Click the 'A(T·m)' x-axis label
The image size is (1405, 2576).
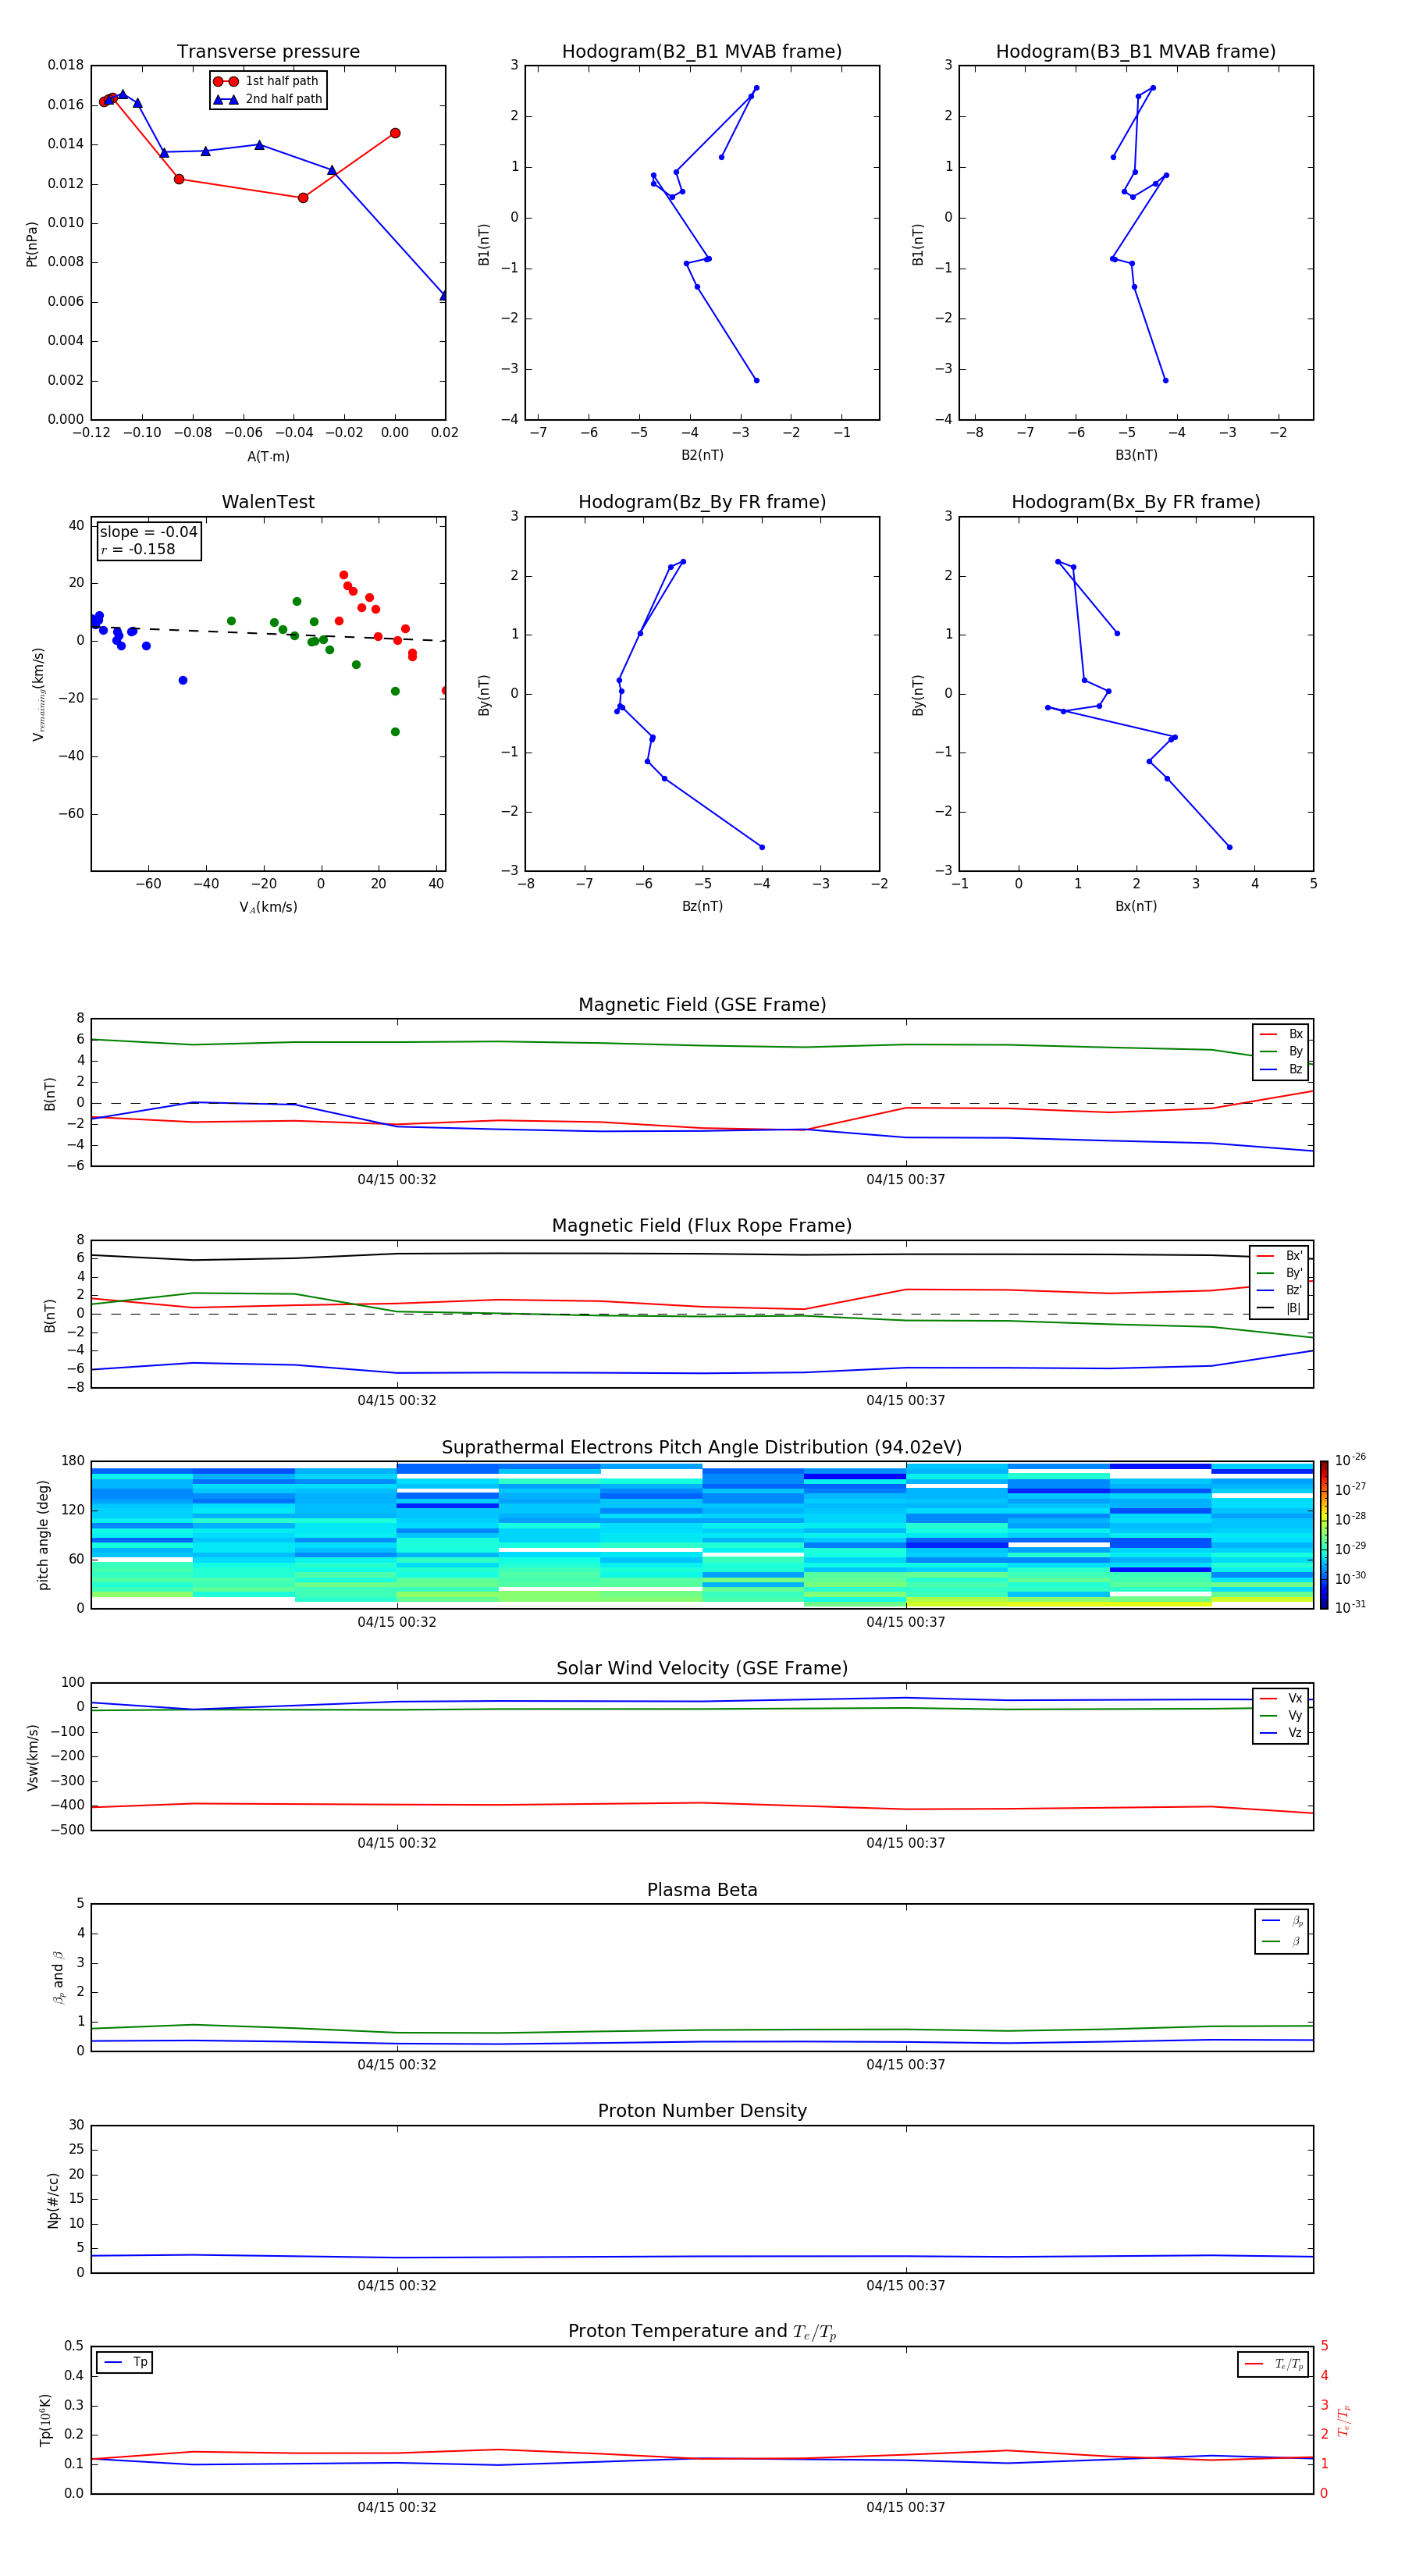(x=268, y=456)
